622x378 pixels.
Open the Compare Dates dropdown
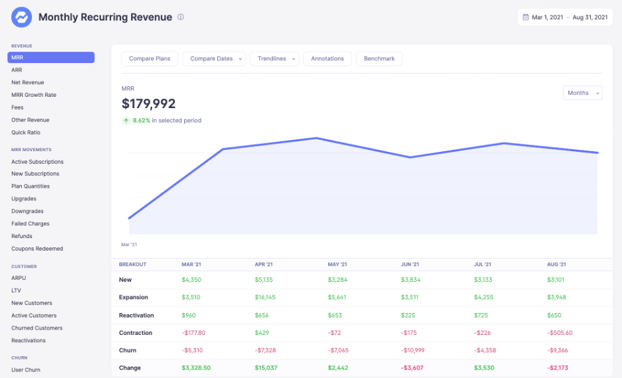tap(214, 59)
